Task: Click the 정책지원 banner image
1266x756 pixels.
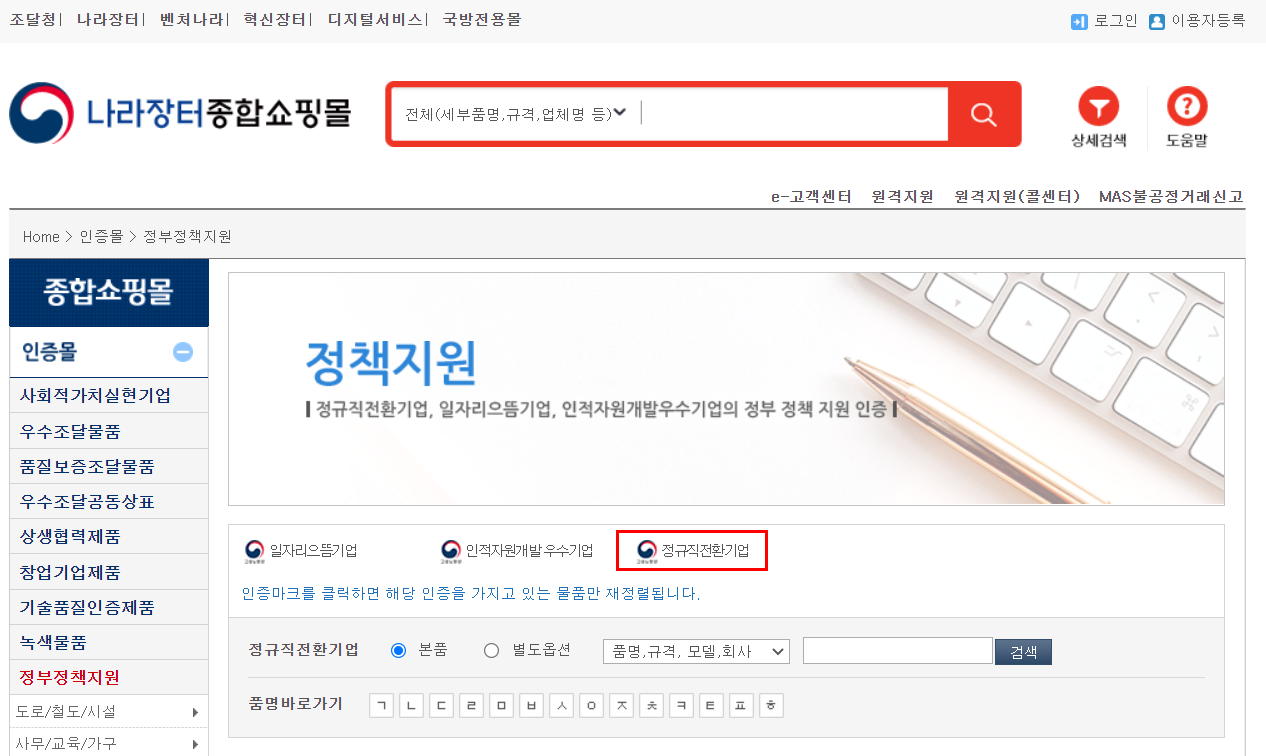Action: 726,389
